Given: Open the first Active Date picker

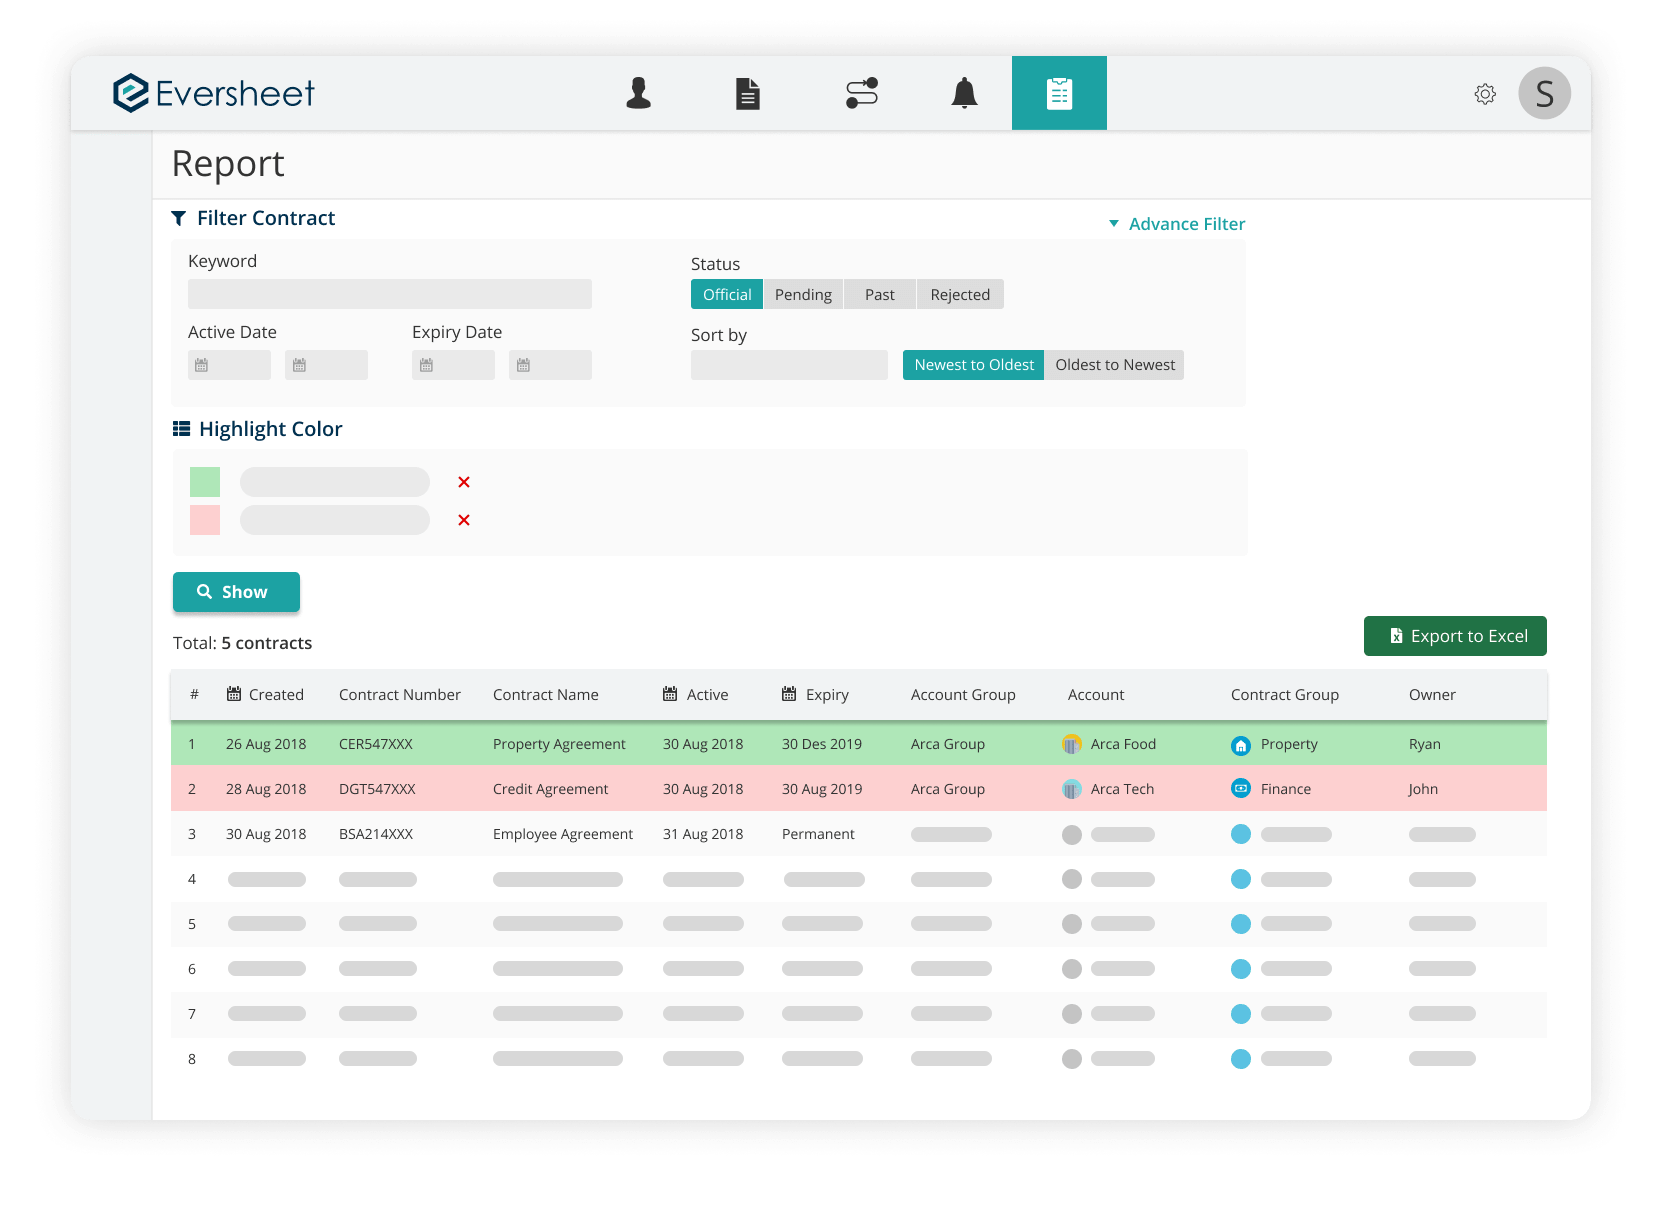Looking at the screenshot, I should tap(229, 365).
